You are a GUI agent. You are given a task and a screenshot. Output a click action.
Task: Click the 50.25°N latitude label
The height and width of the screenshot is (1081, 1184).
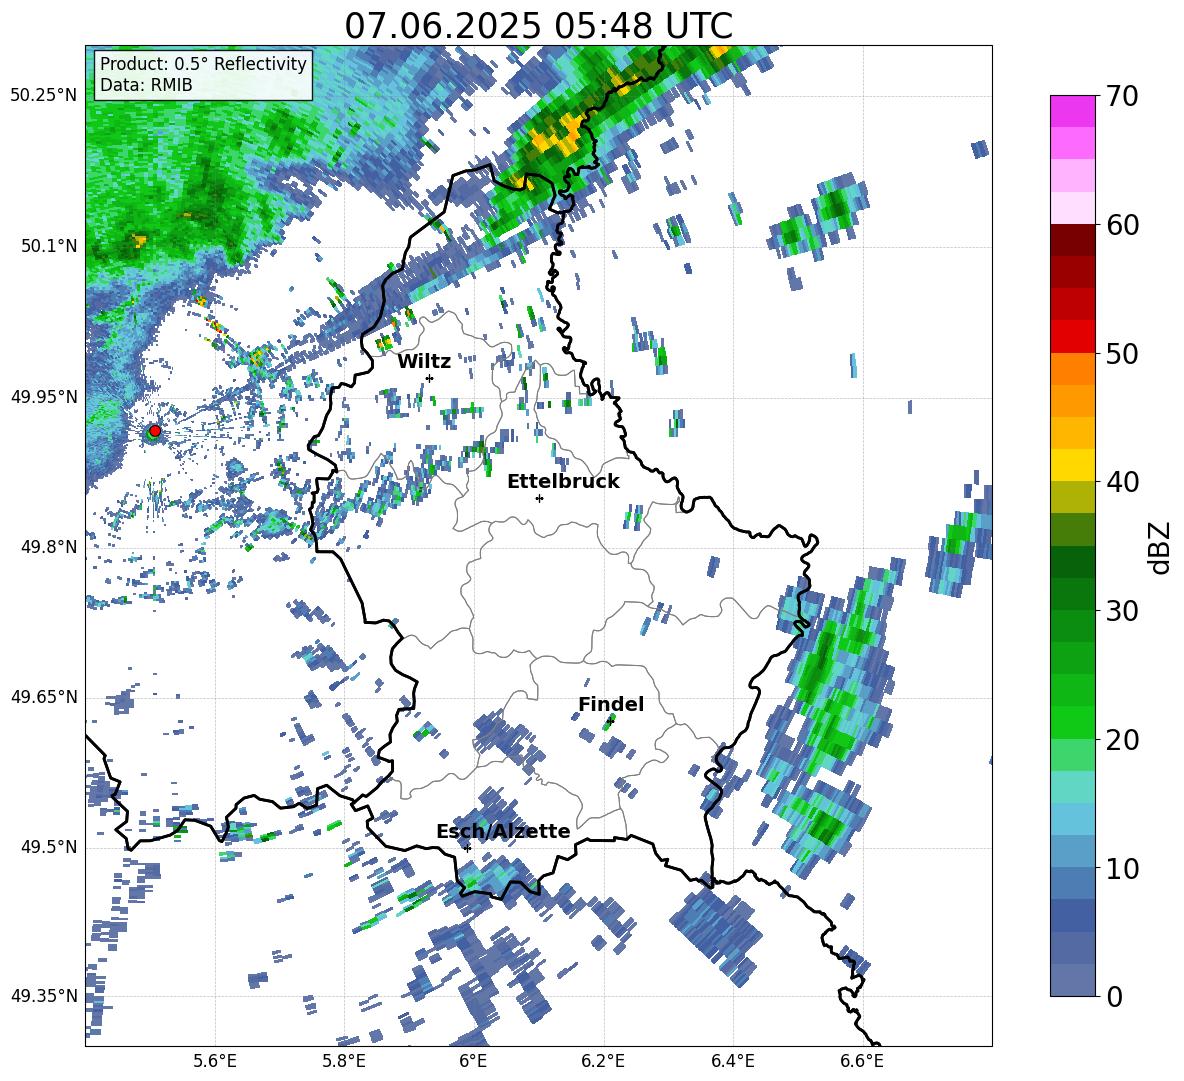coord(44,96)
